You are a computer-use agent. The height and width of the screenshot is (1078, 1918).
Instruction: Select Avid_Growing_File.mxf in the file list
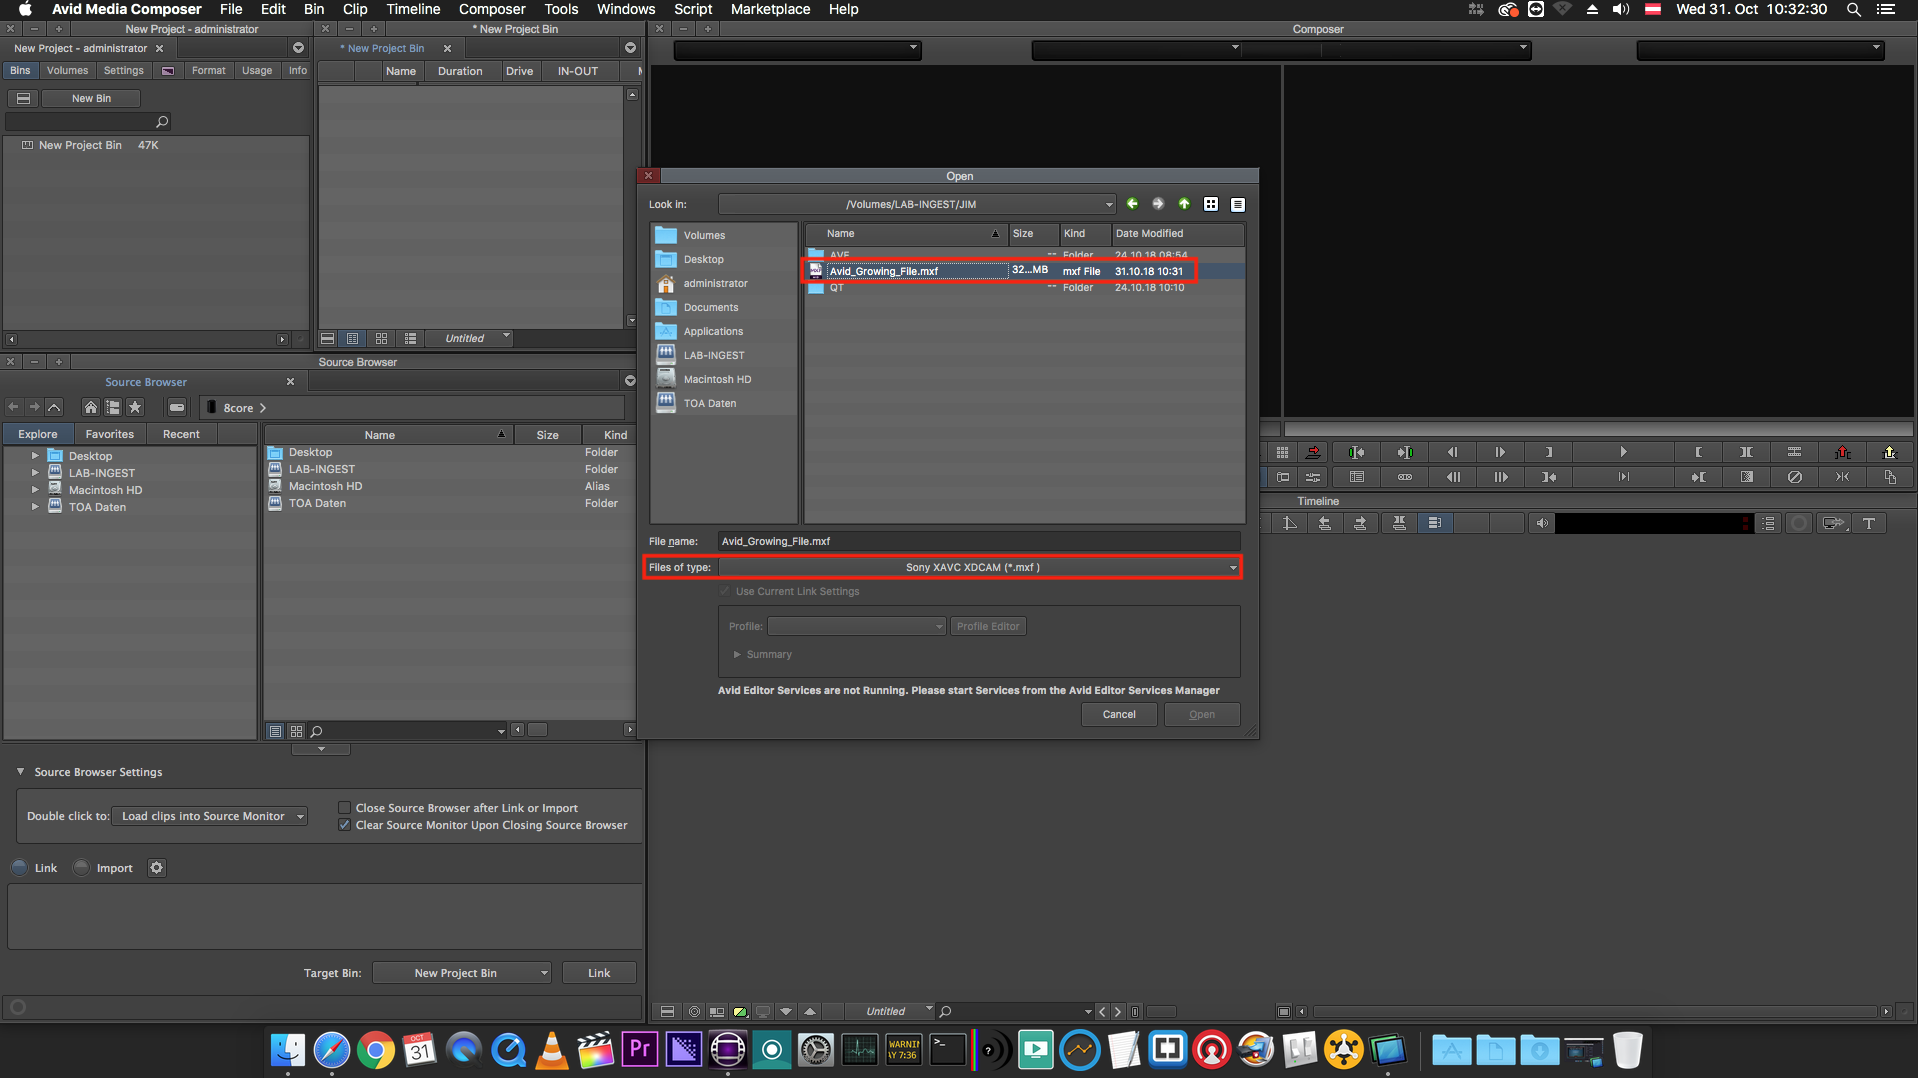pos(1025,271)
